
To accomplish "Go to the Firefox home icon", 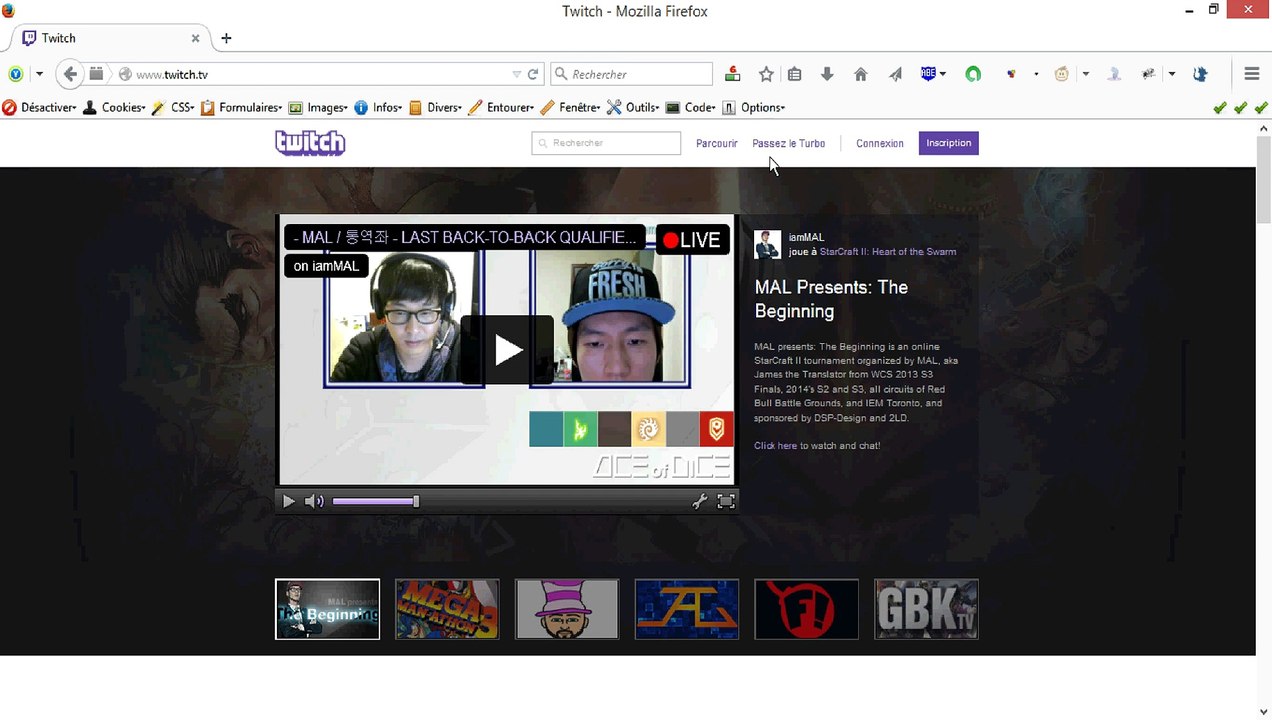I will 860,74.
